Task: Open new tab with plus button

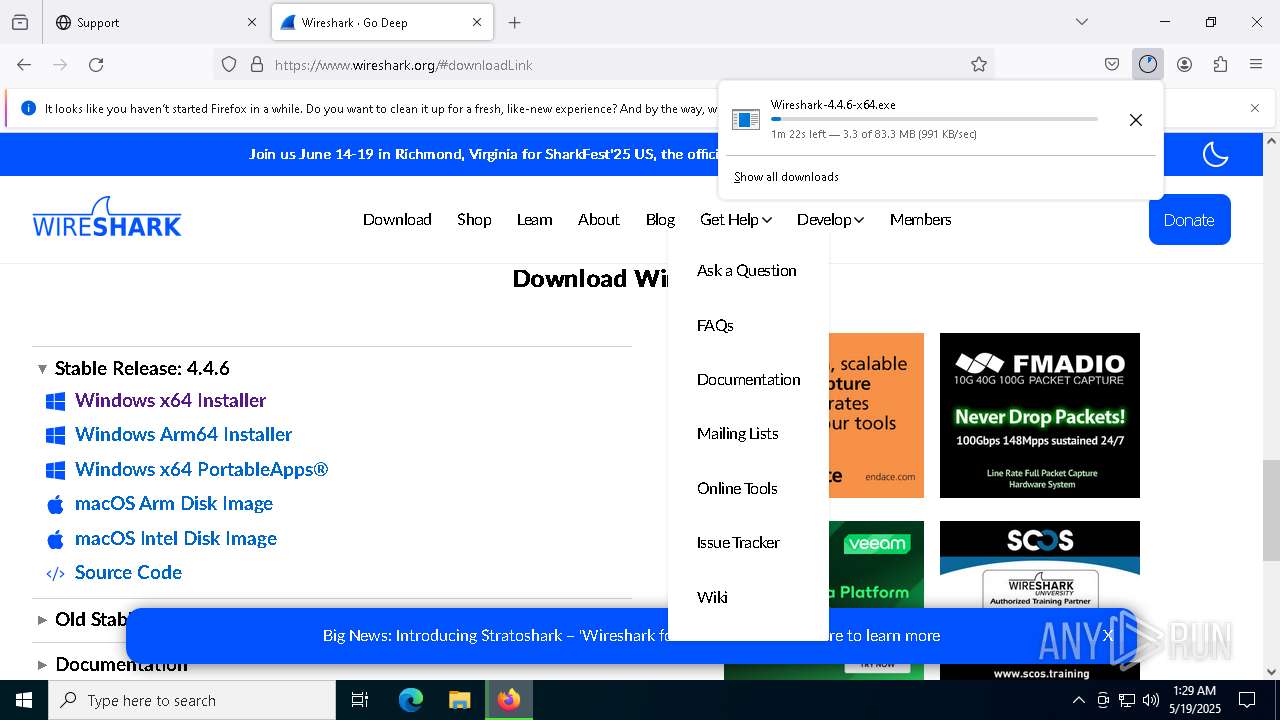Action: (514, 22)
